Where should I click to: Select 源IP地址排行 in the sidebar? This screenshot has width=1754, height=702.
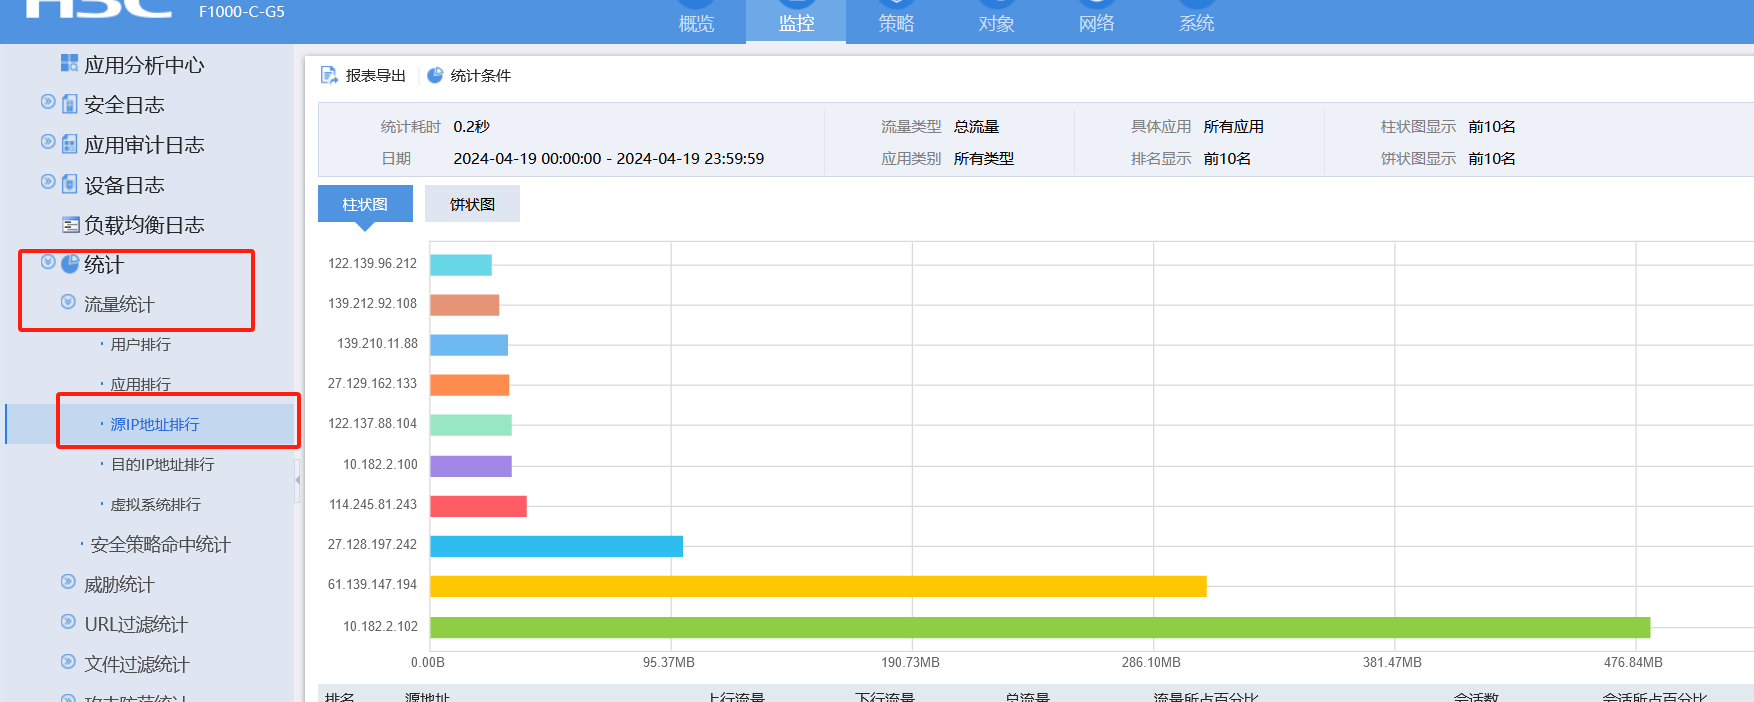click(x=155, y=424)
